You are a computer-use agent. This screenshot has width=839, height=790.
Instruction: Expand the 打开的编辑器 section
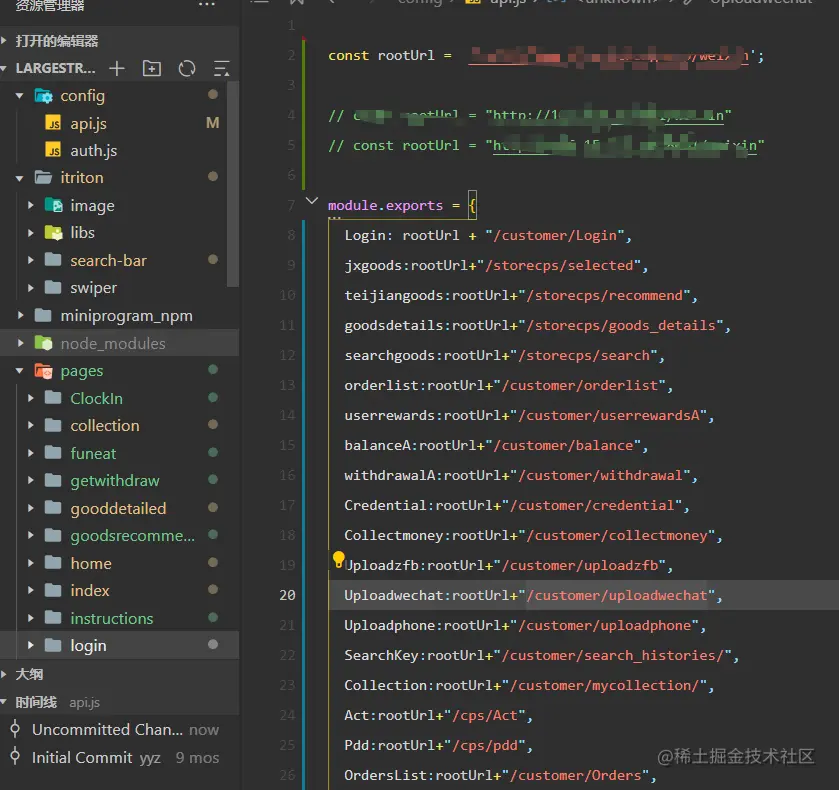click(x=4, y=41)
